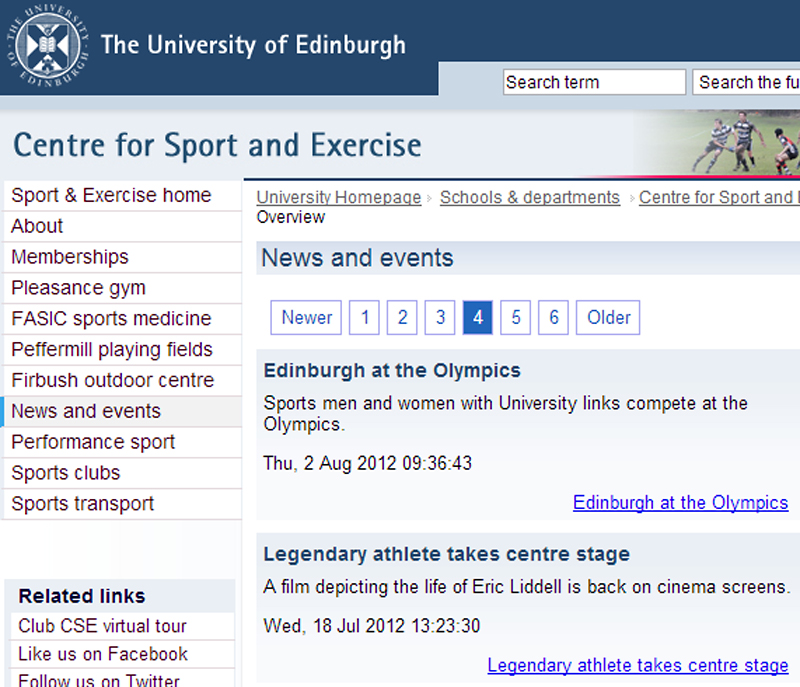
Task: Open Legendary athlete takes centre stage link
Action: click(638, 666)
